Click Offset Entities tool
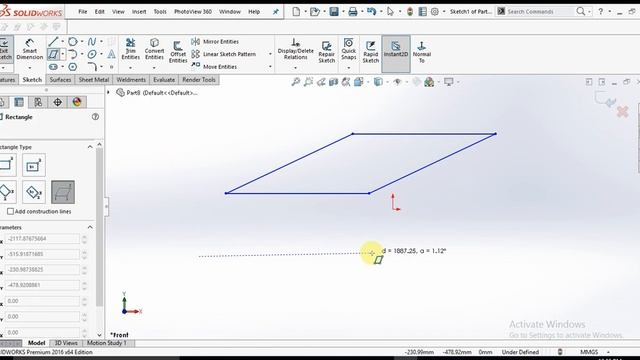Image resolution: width=640 pixels, height=360 pixels. (178, 52)
